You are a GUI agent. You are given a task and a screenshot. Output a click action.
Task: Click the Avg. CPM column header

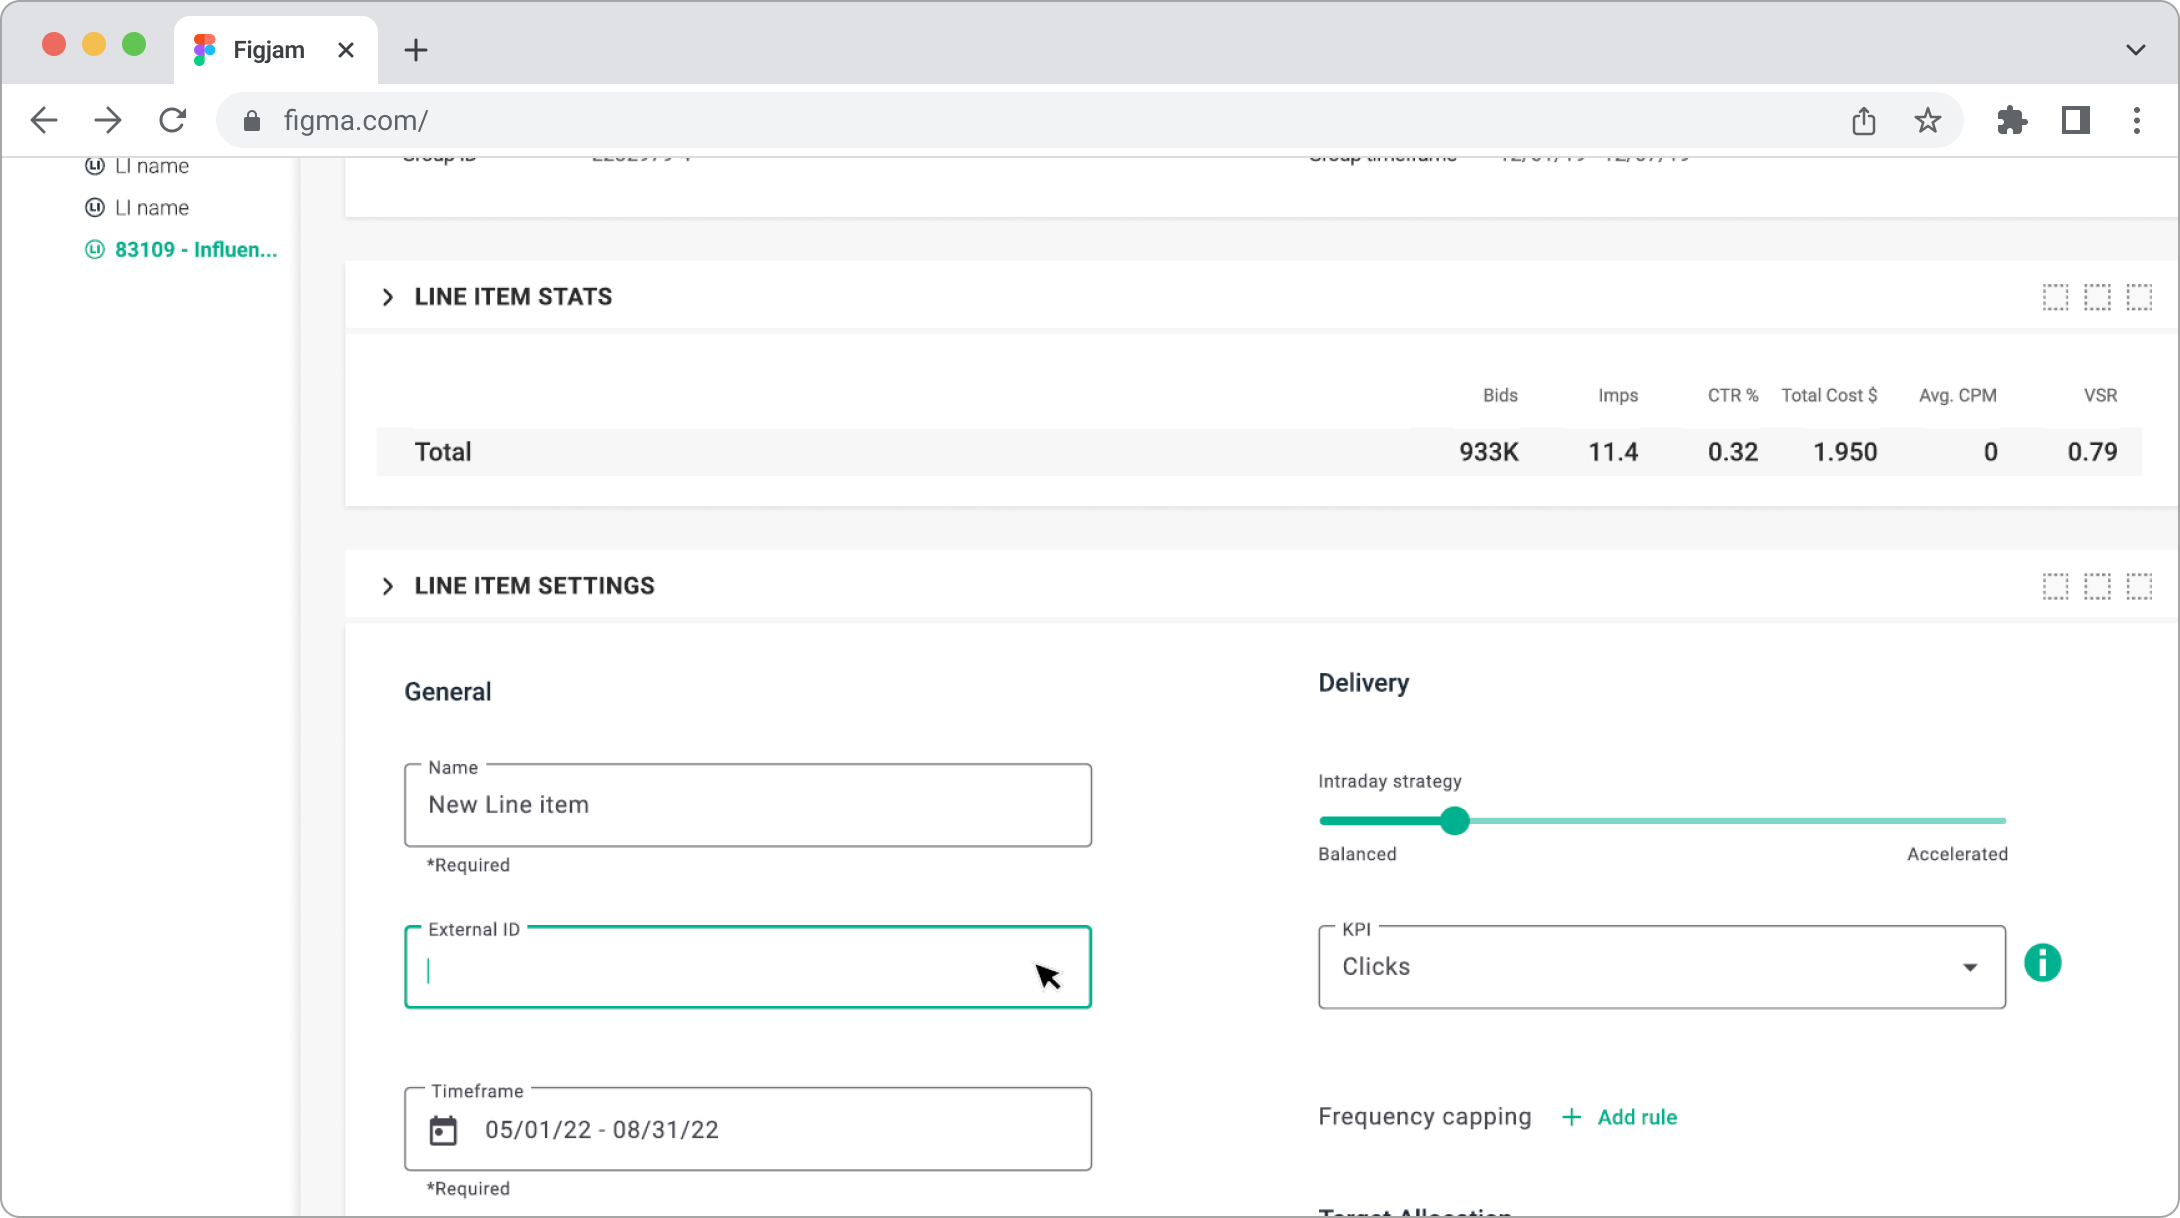[1958, 395]
